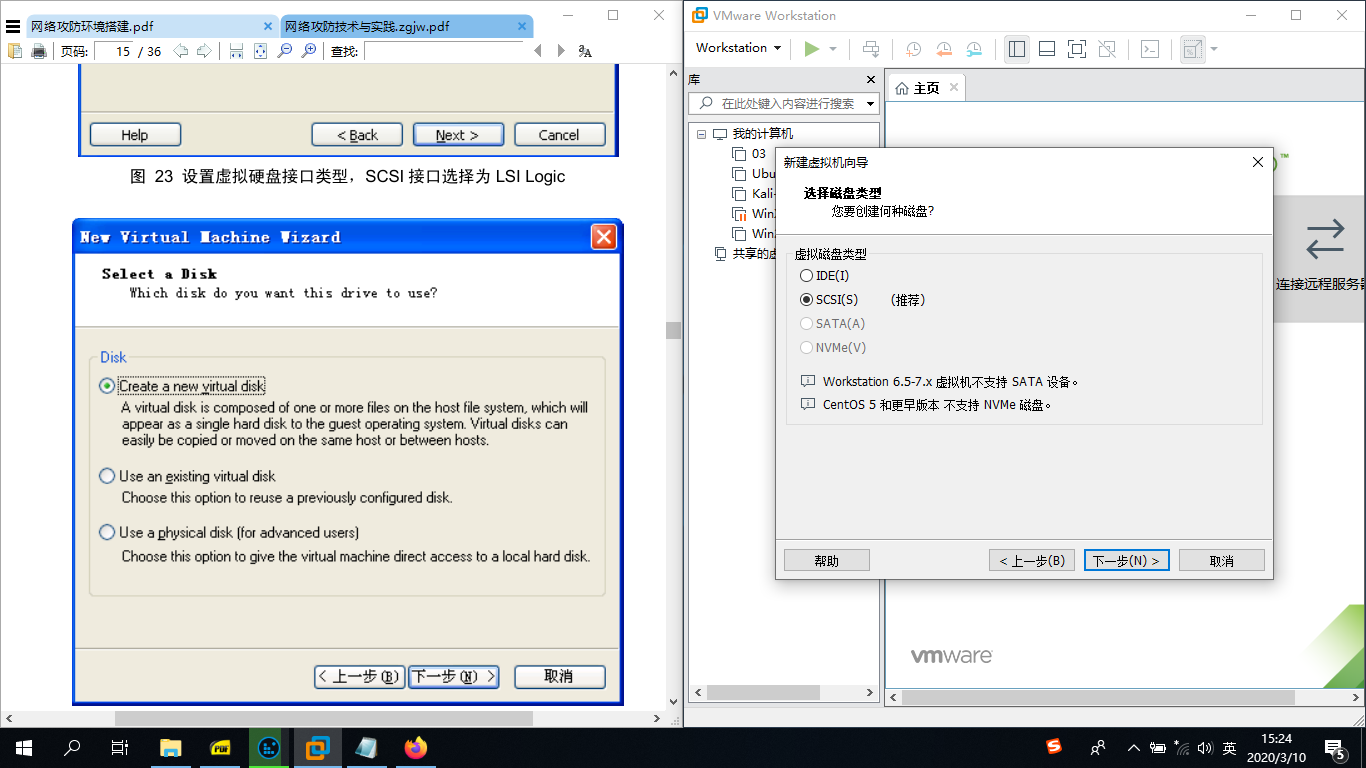The image size is (1366, 768).
Task: Open the PDF reader hamburger menu
Action: coord(12,26)
